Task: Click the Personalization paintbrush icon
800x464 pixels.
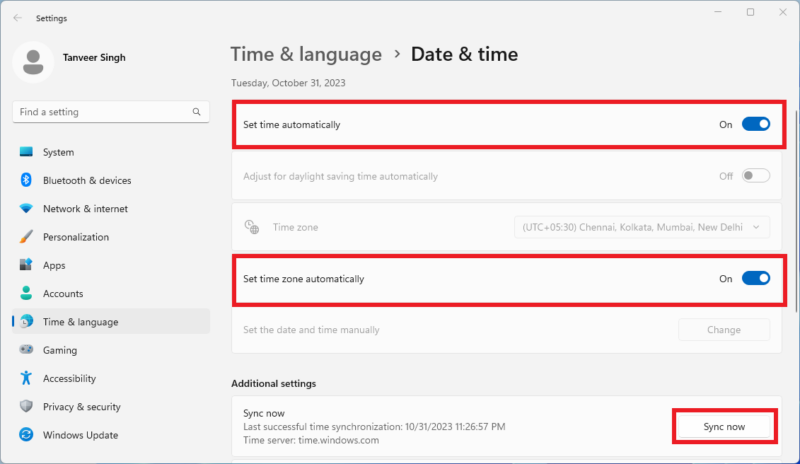Action: pos(26,237)
